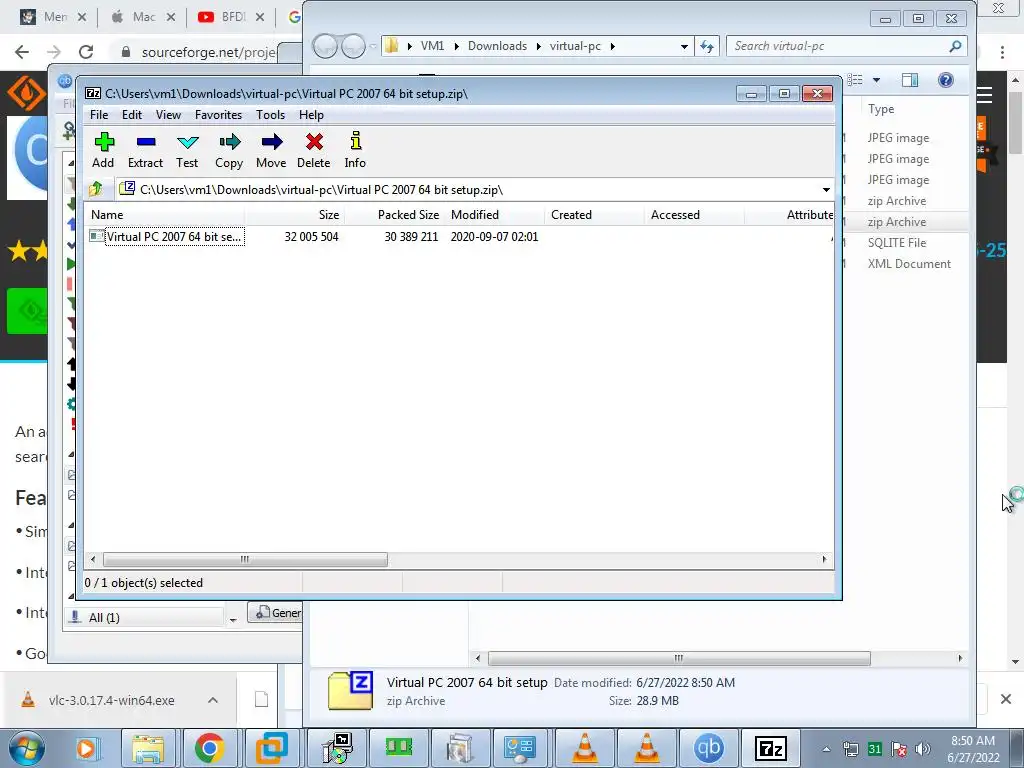This screenshot has height=768, width=1024.
Task: Click right arrow of 7-Zip horizontal scrollbar
Action: (x=824, y=560)
